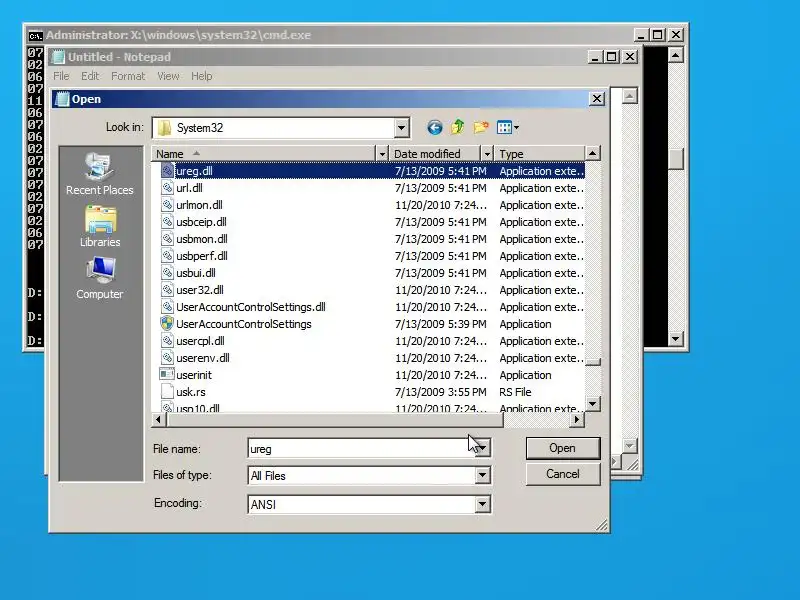This screenshot has height=600, width=800.
Task: Open Notepad Format menu
Action: (128, 76)
